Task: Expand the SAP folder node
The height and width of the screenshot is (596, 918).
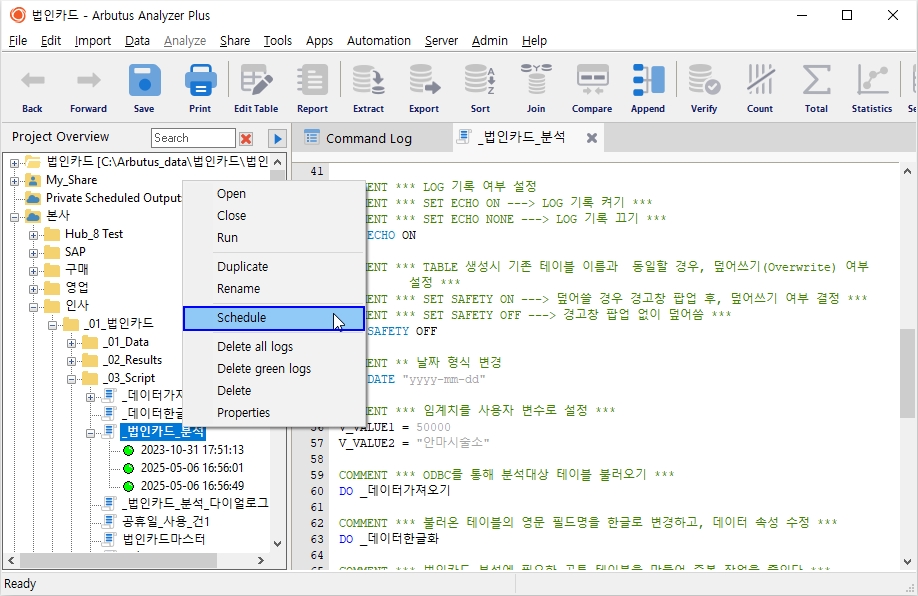Action: (x=33, y=253)
